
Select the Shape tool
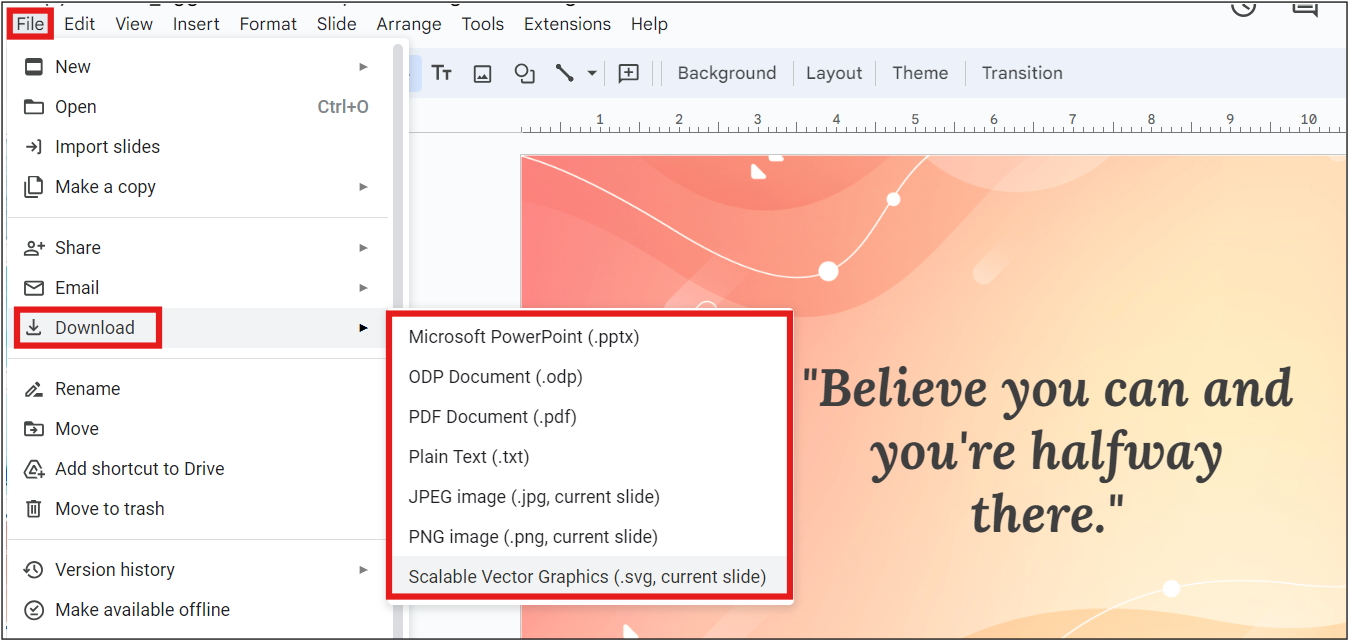coord(524,72)
